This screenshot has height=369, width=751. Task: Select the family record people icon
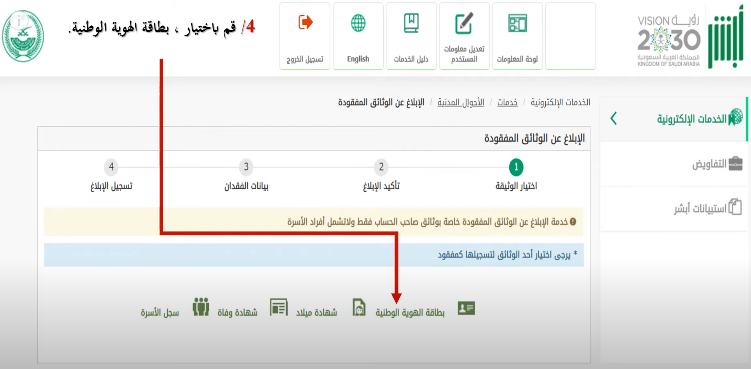pos(201,307)
